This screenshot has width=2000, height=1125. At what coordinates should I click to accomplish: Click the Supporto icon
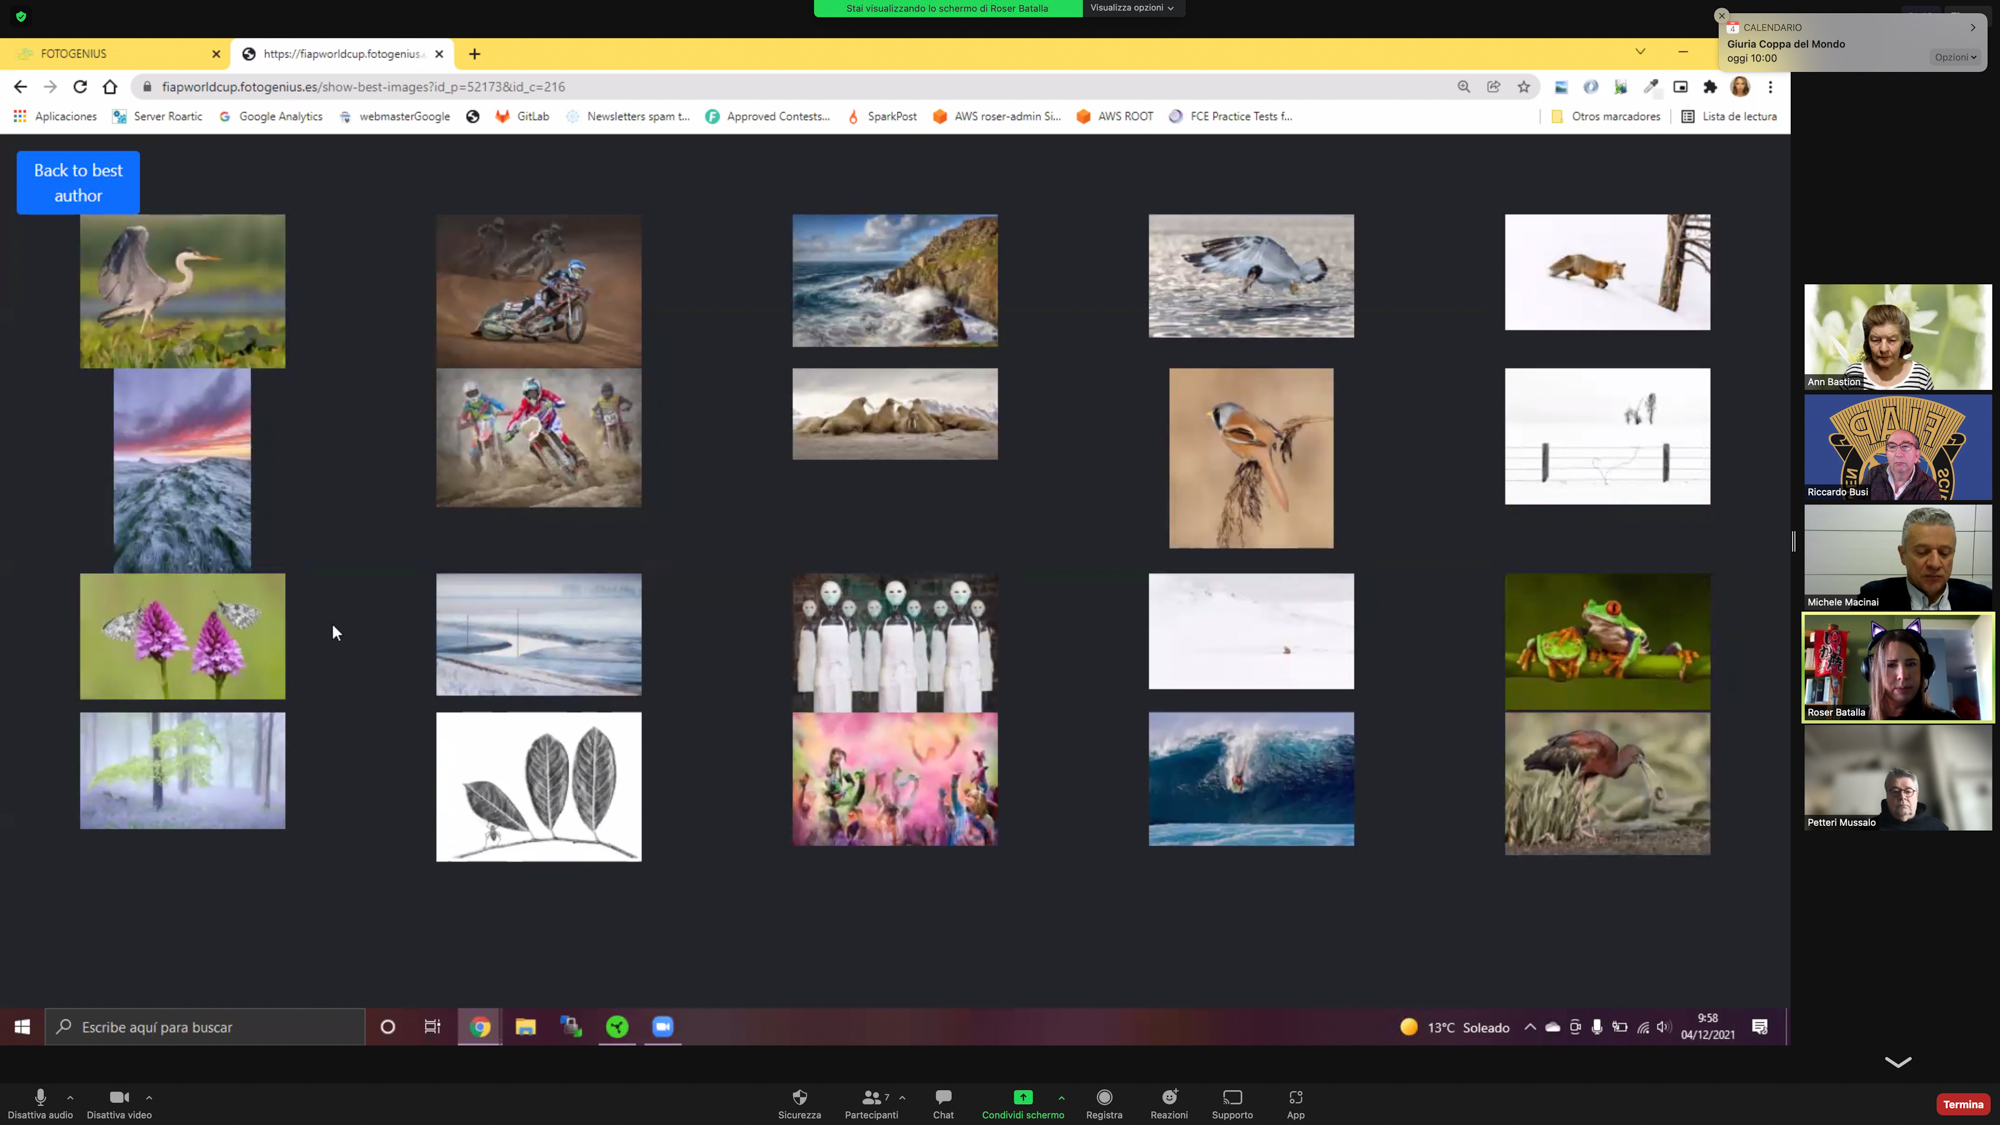pos(1232,1098)
